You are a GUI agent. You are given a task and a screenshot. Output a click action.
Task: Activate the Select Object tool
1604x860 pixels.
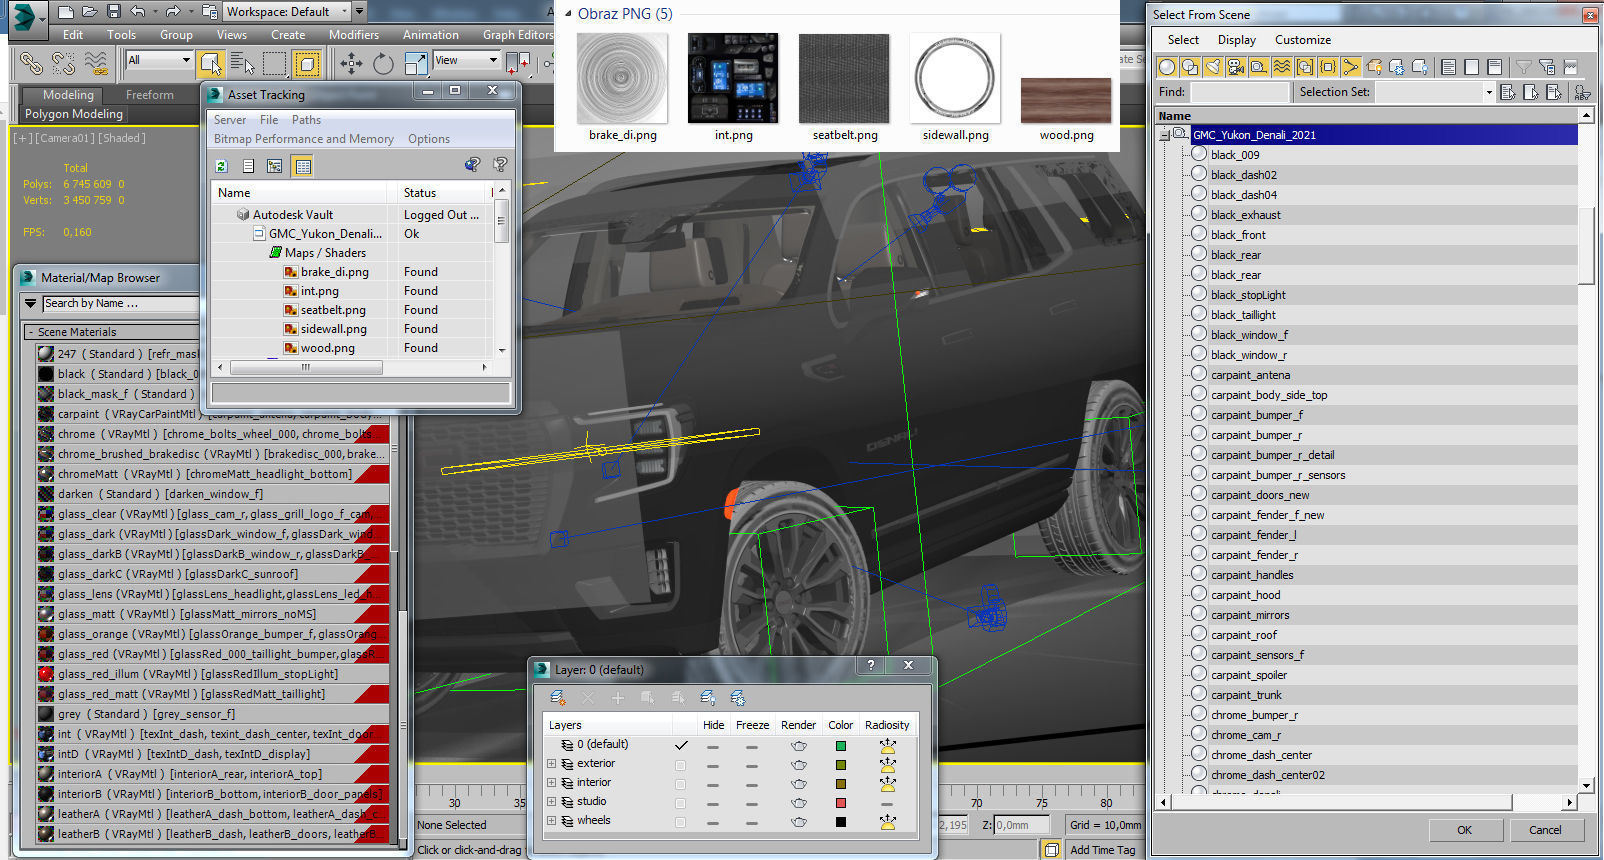[210, 64]
